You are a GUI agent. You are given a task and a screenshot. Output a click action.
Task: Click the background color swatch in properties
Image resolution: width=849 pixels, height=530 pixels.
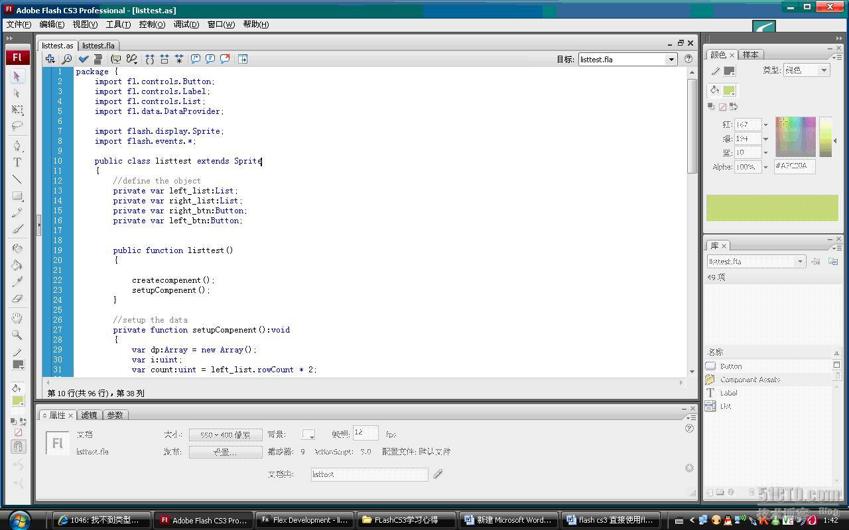click(x=308, y=435)
